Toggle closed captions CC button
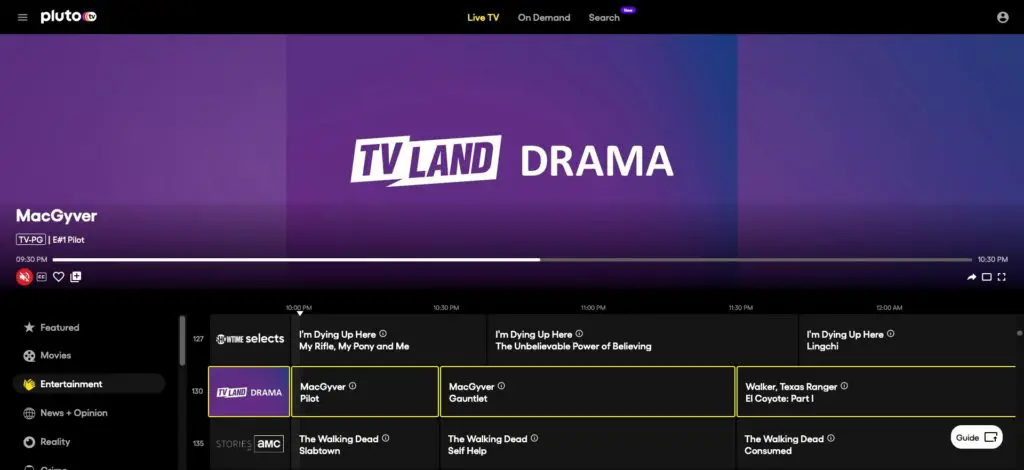The image size is (1024, 470). (x=41, y=277)
